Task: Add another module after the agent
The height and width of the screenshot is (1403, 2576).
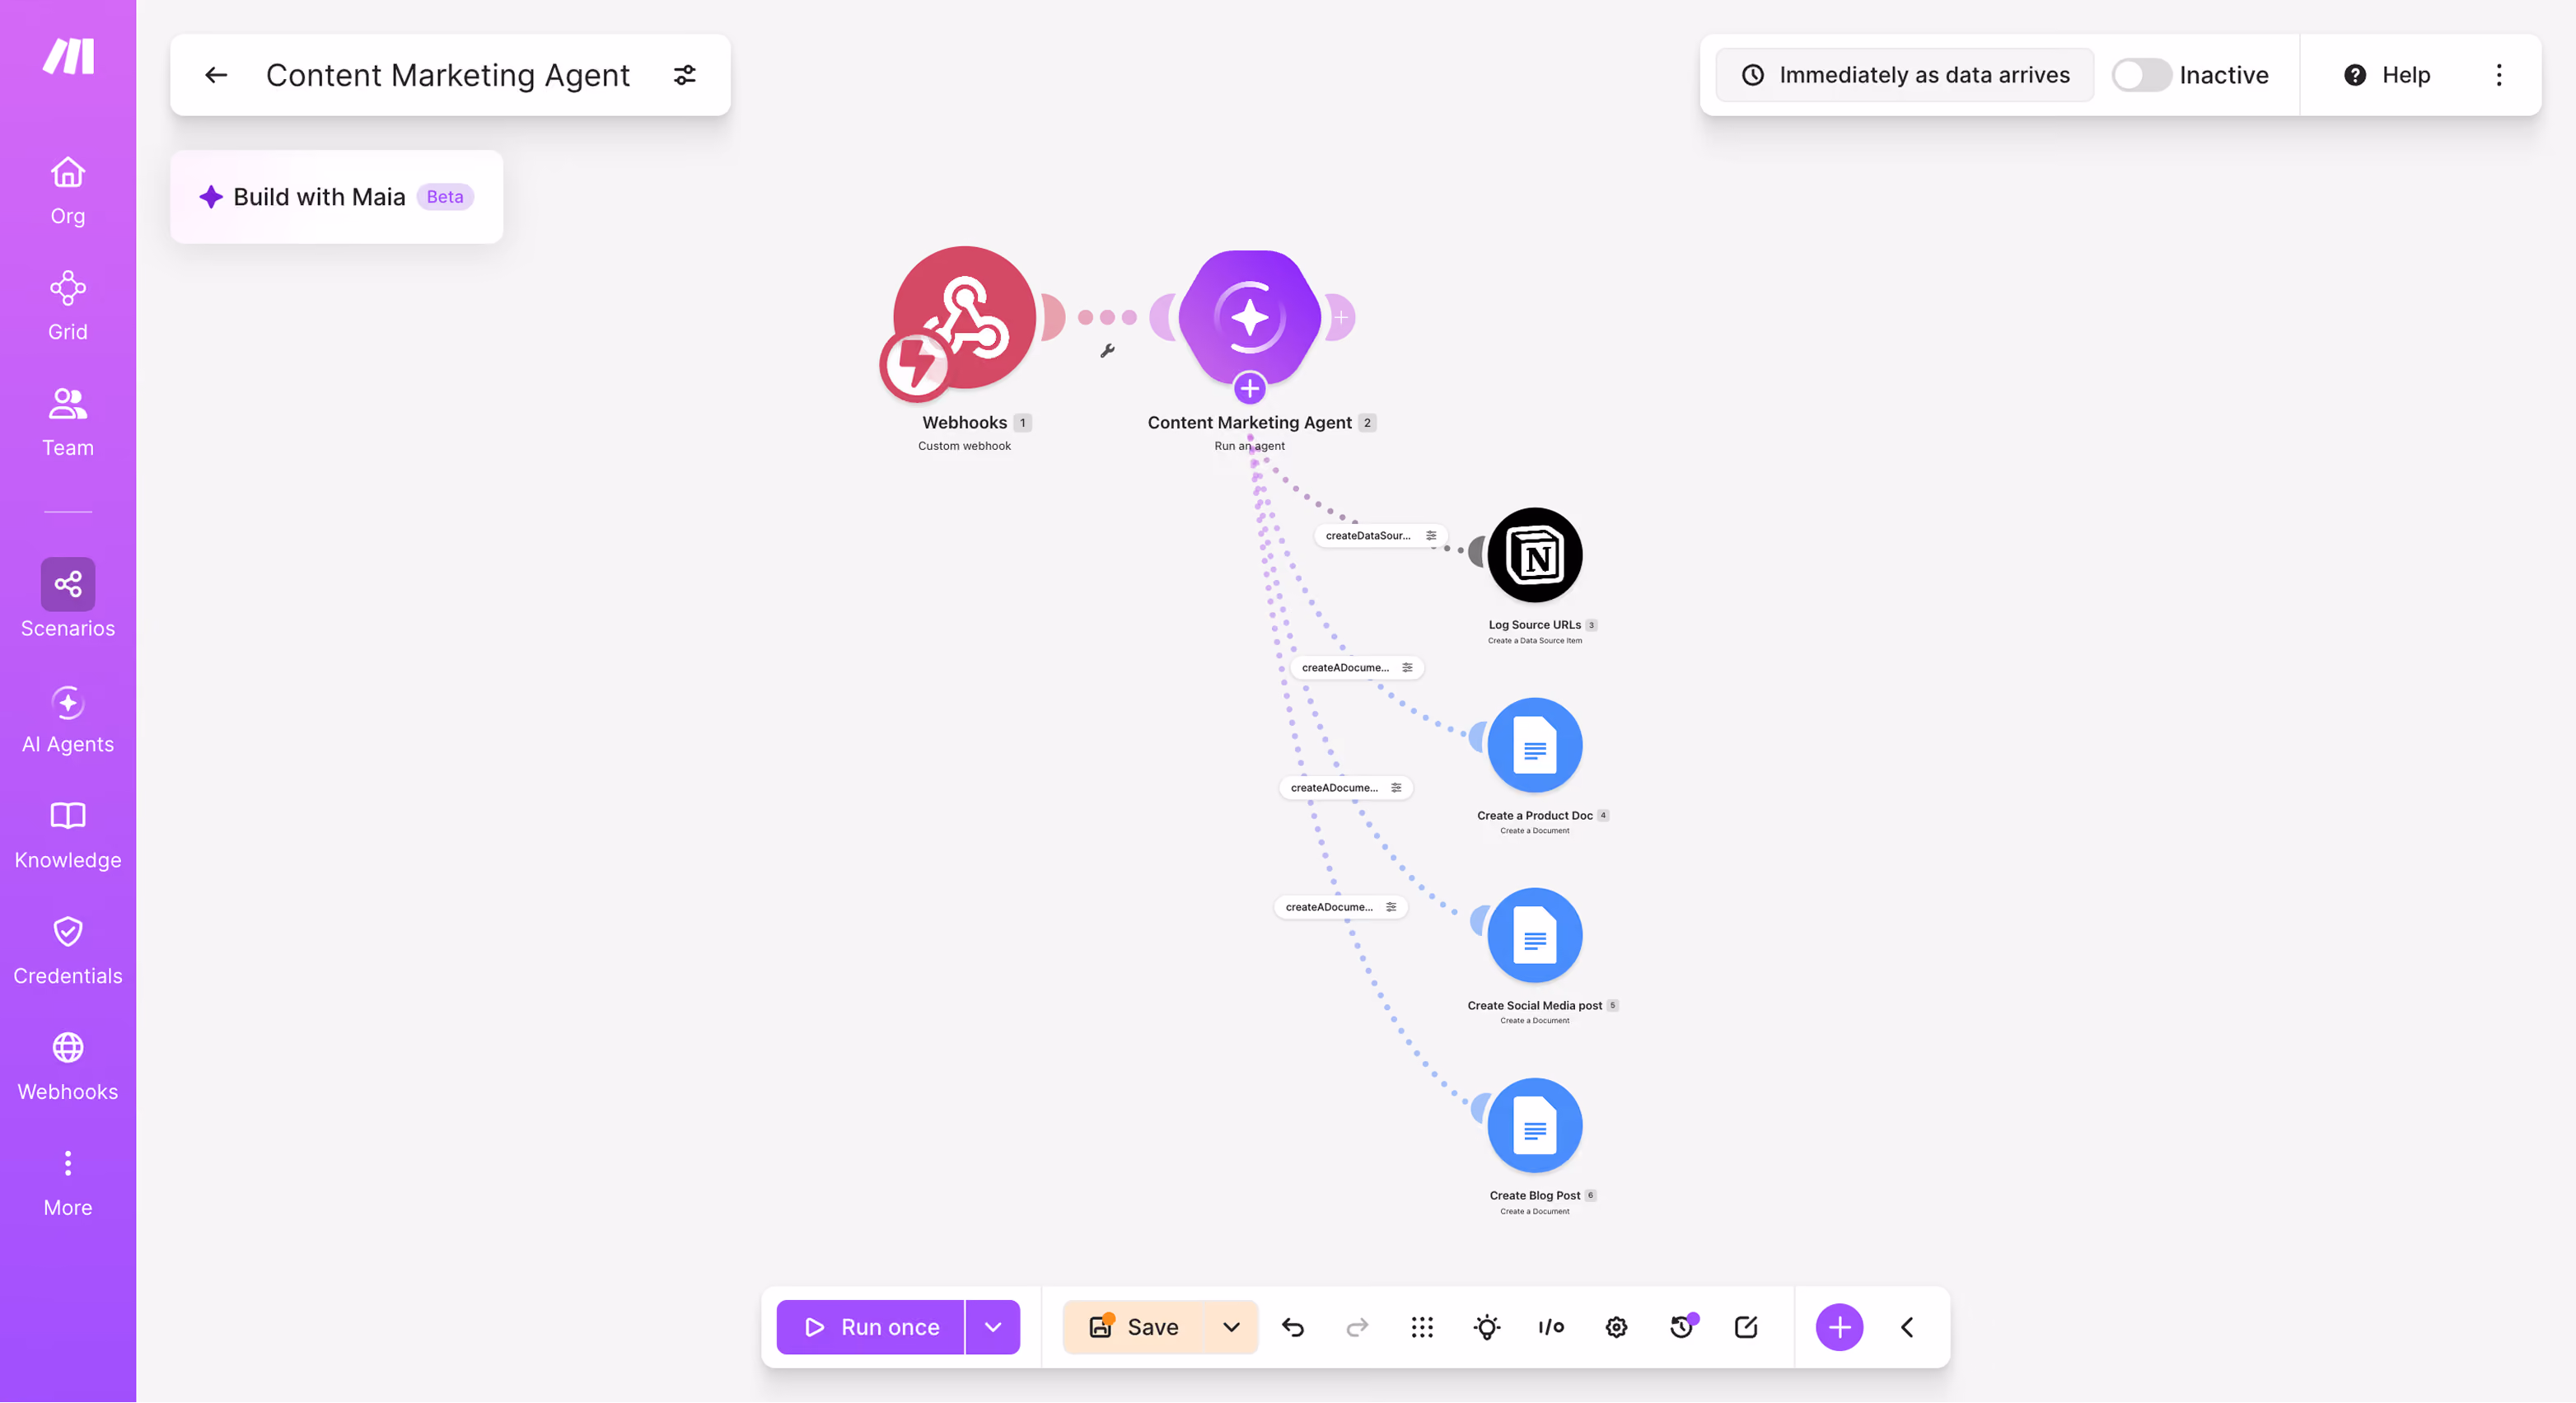Action: coord(1341,317)
